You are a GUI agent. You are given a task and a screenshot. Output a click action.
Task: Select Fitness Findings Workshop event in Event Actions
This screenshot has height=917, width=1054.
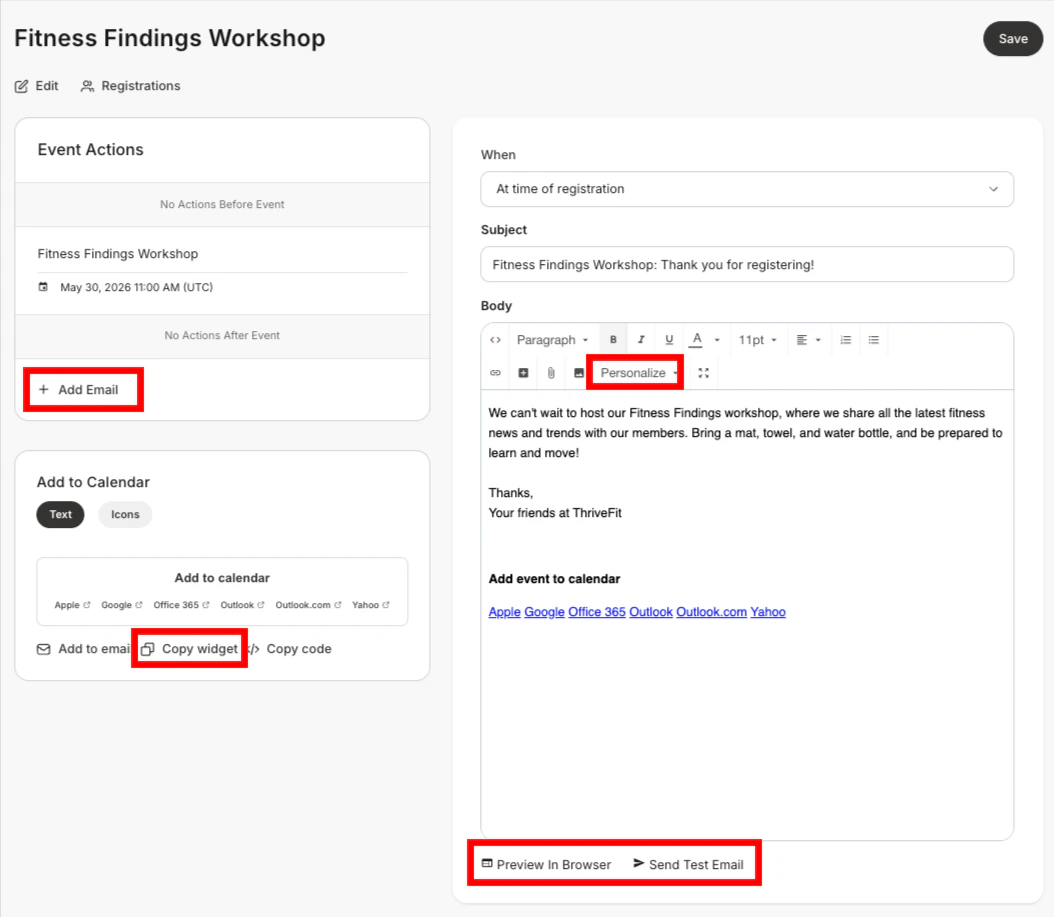click(118, 253)
